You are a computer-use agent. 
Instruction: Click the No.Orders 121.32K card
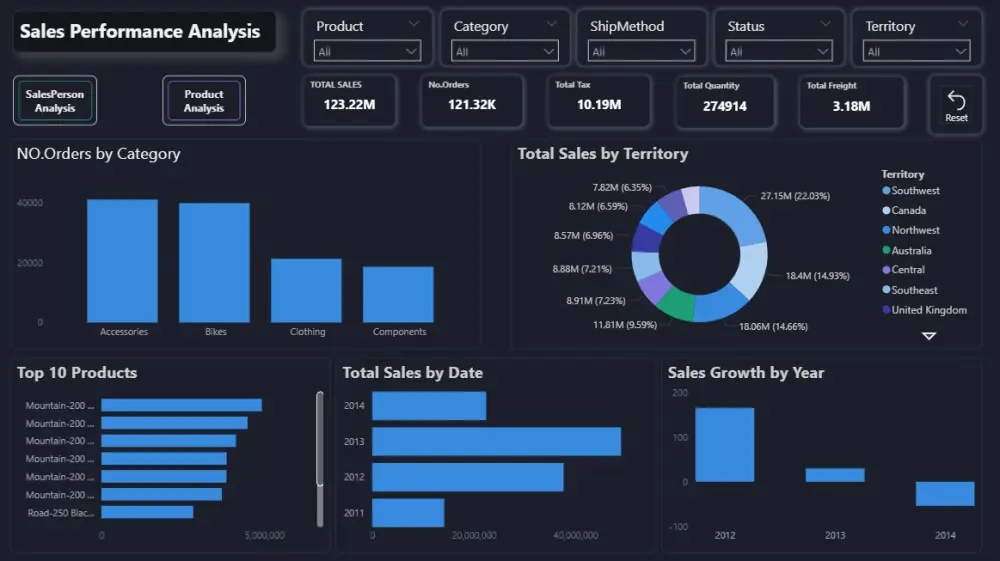(472, 101)
